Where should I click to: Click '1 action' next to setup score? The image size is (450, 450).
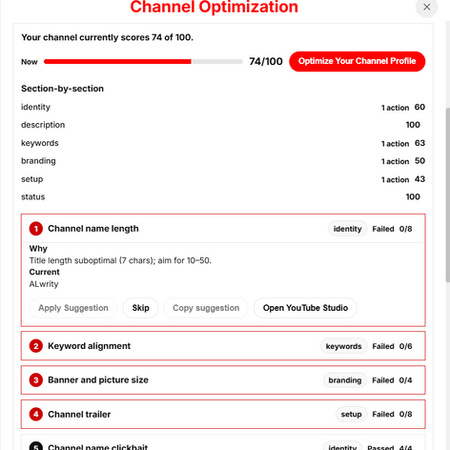click(395, 180)
